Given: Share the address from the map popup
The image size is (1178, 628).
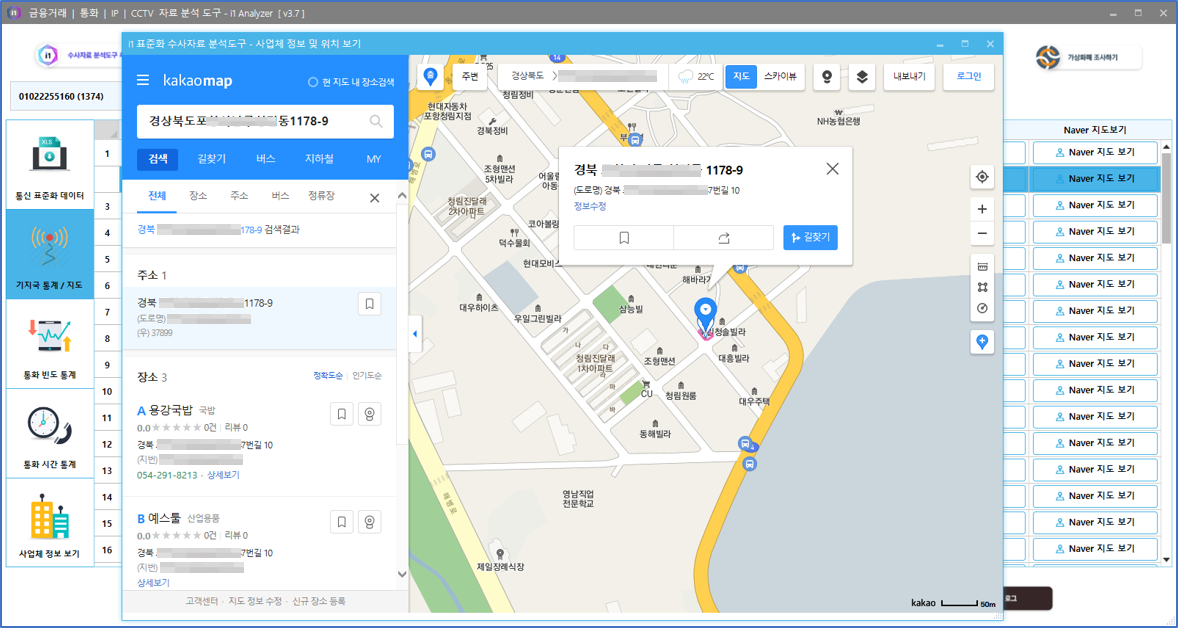Looking at the screenshot, I should [723, 237].
